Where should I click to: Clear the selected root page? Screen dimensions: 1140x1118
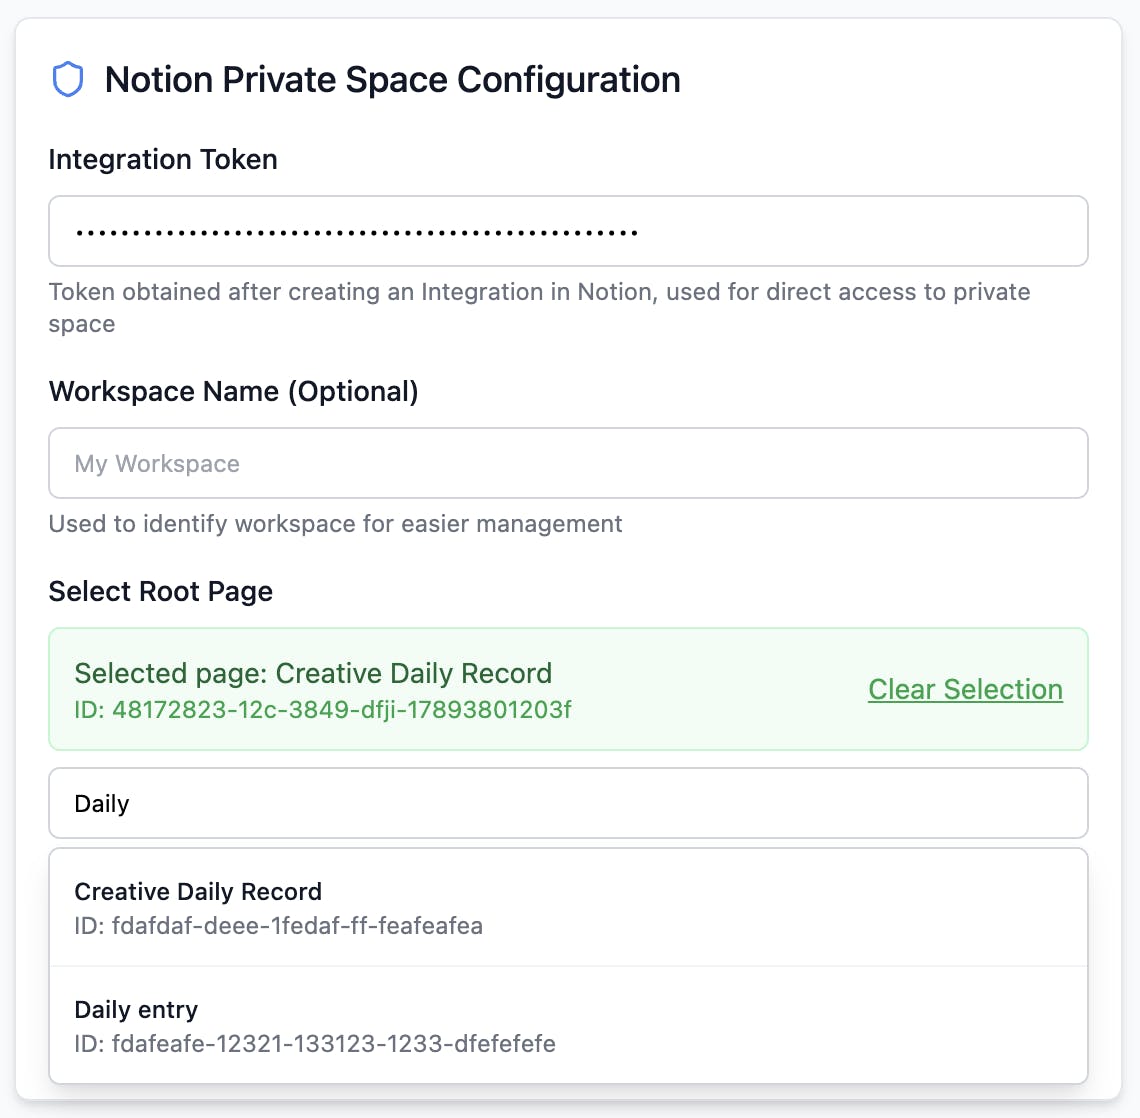pyautogui.click(x=965, y=689)
